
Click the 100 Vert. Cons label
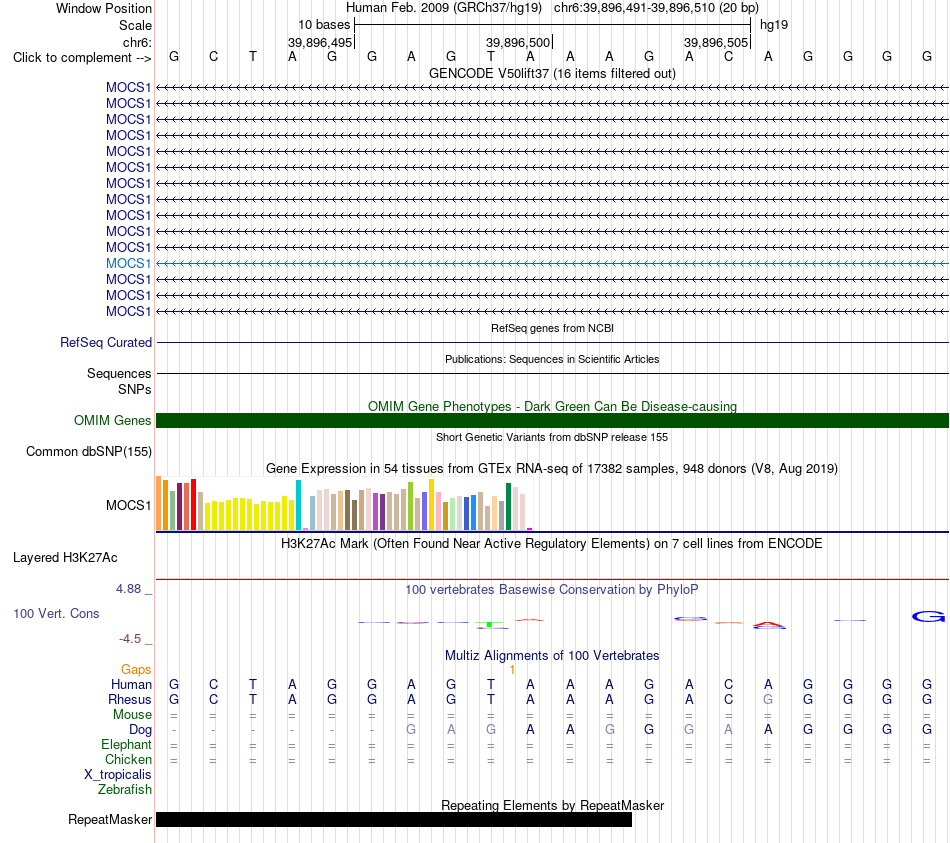(56, 613)
